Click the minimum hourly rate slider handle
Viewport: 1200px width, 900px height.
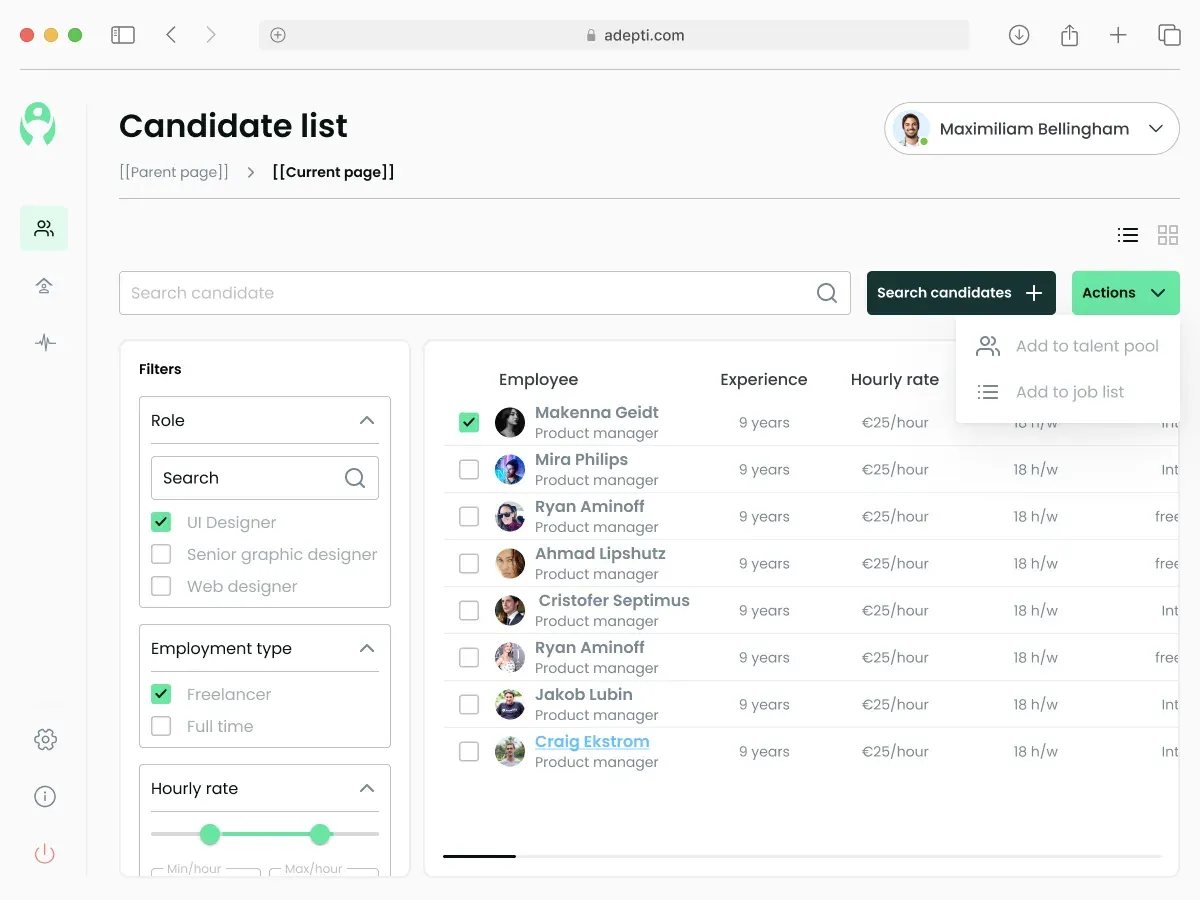click(x=209, y=834)
